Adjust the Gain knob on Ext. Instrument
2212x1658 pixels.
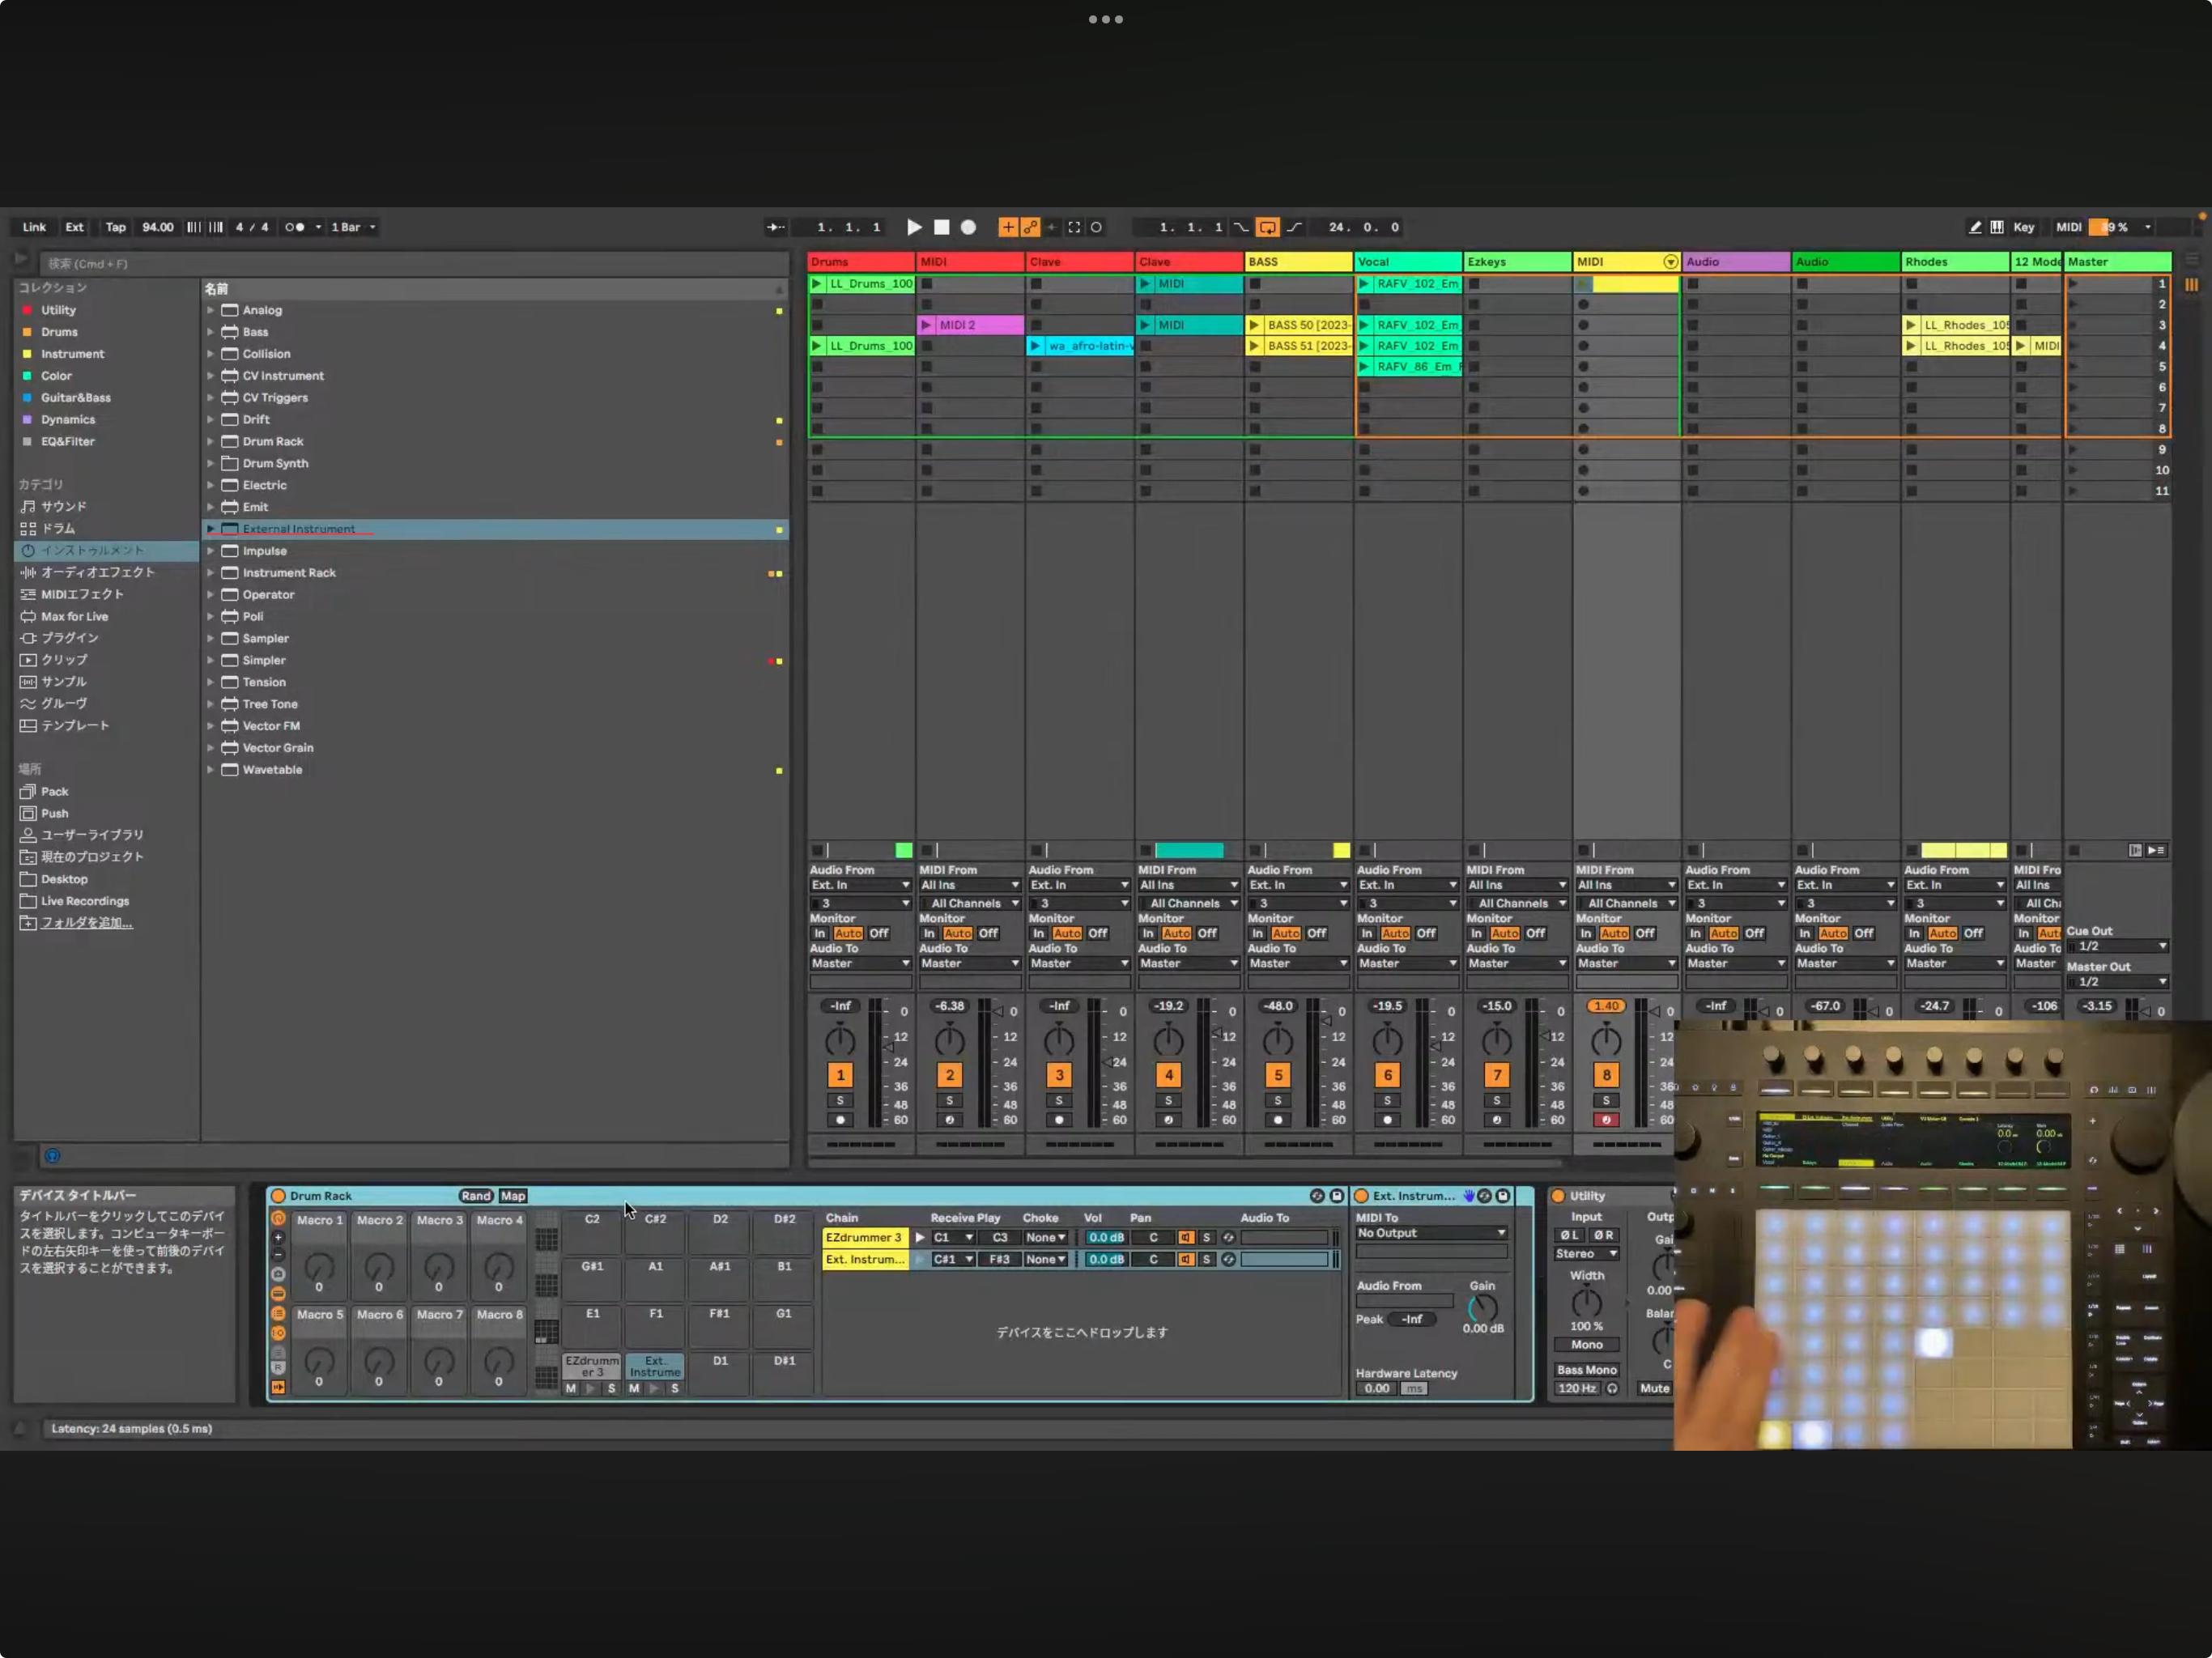coord(1482,1307)
